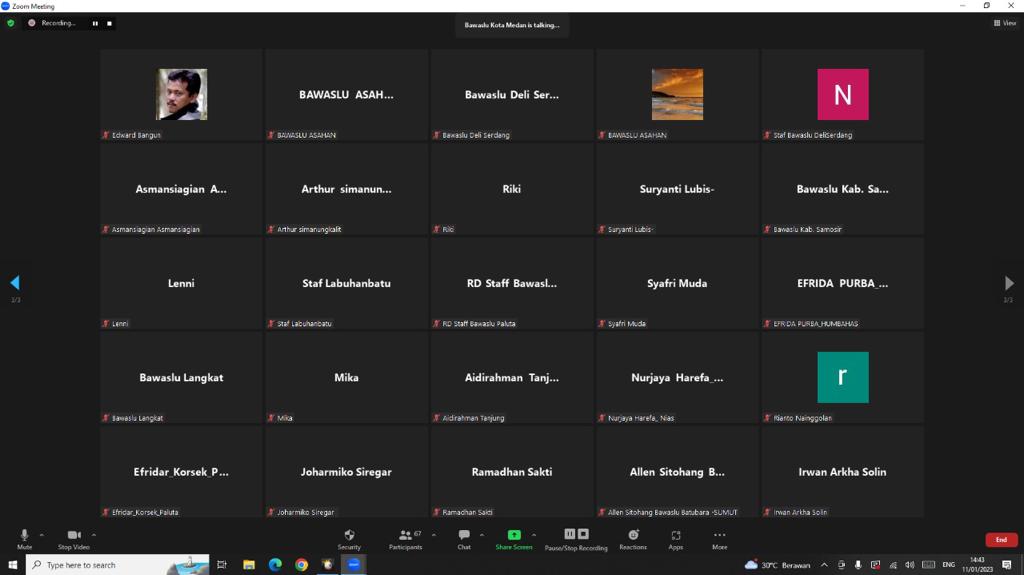
Task: Select Edward Bangun's video tile
Action: (181, 95)
